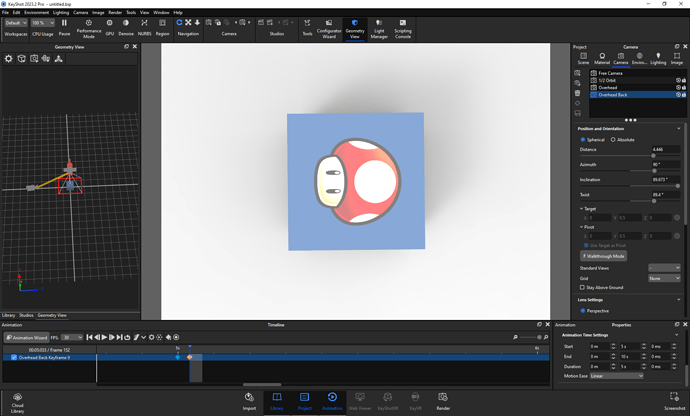
Task: Toggle animation loop playback
Action: tap(127, 337)
